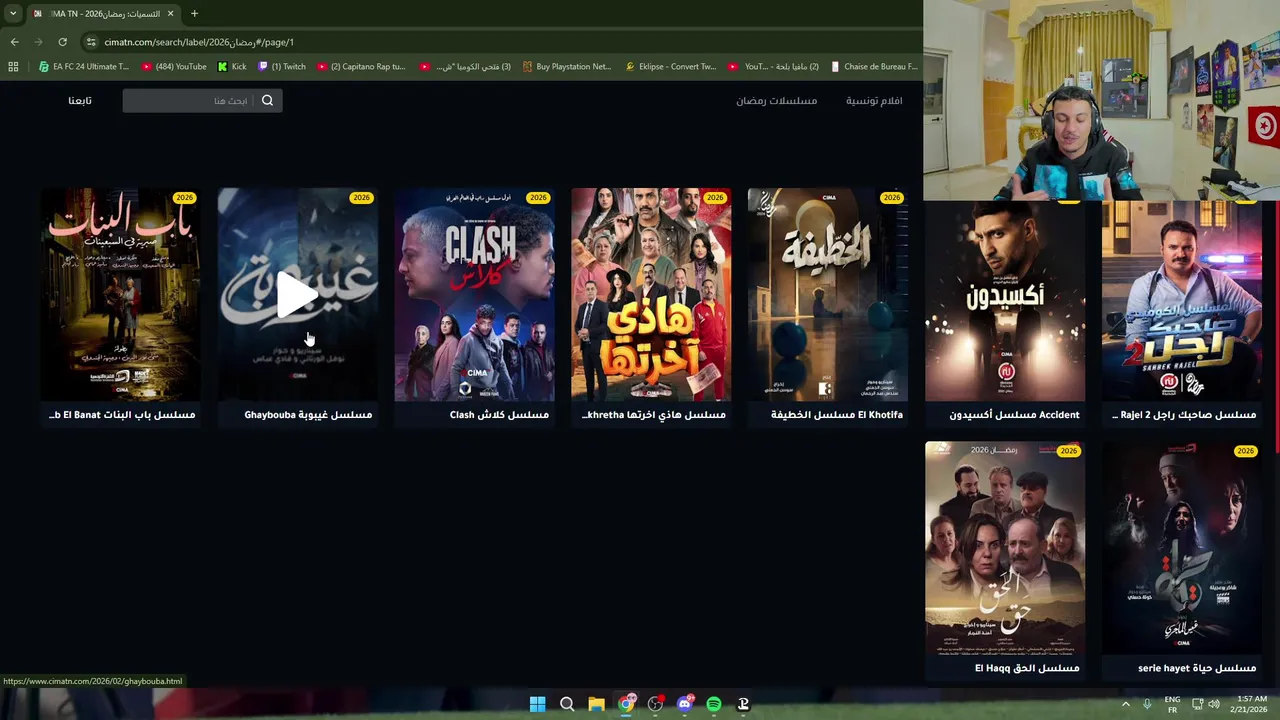Go back with browser back arrow
Image resolution: width=1280 pixels, height=720 pixels.
pos(14,42)
